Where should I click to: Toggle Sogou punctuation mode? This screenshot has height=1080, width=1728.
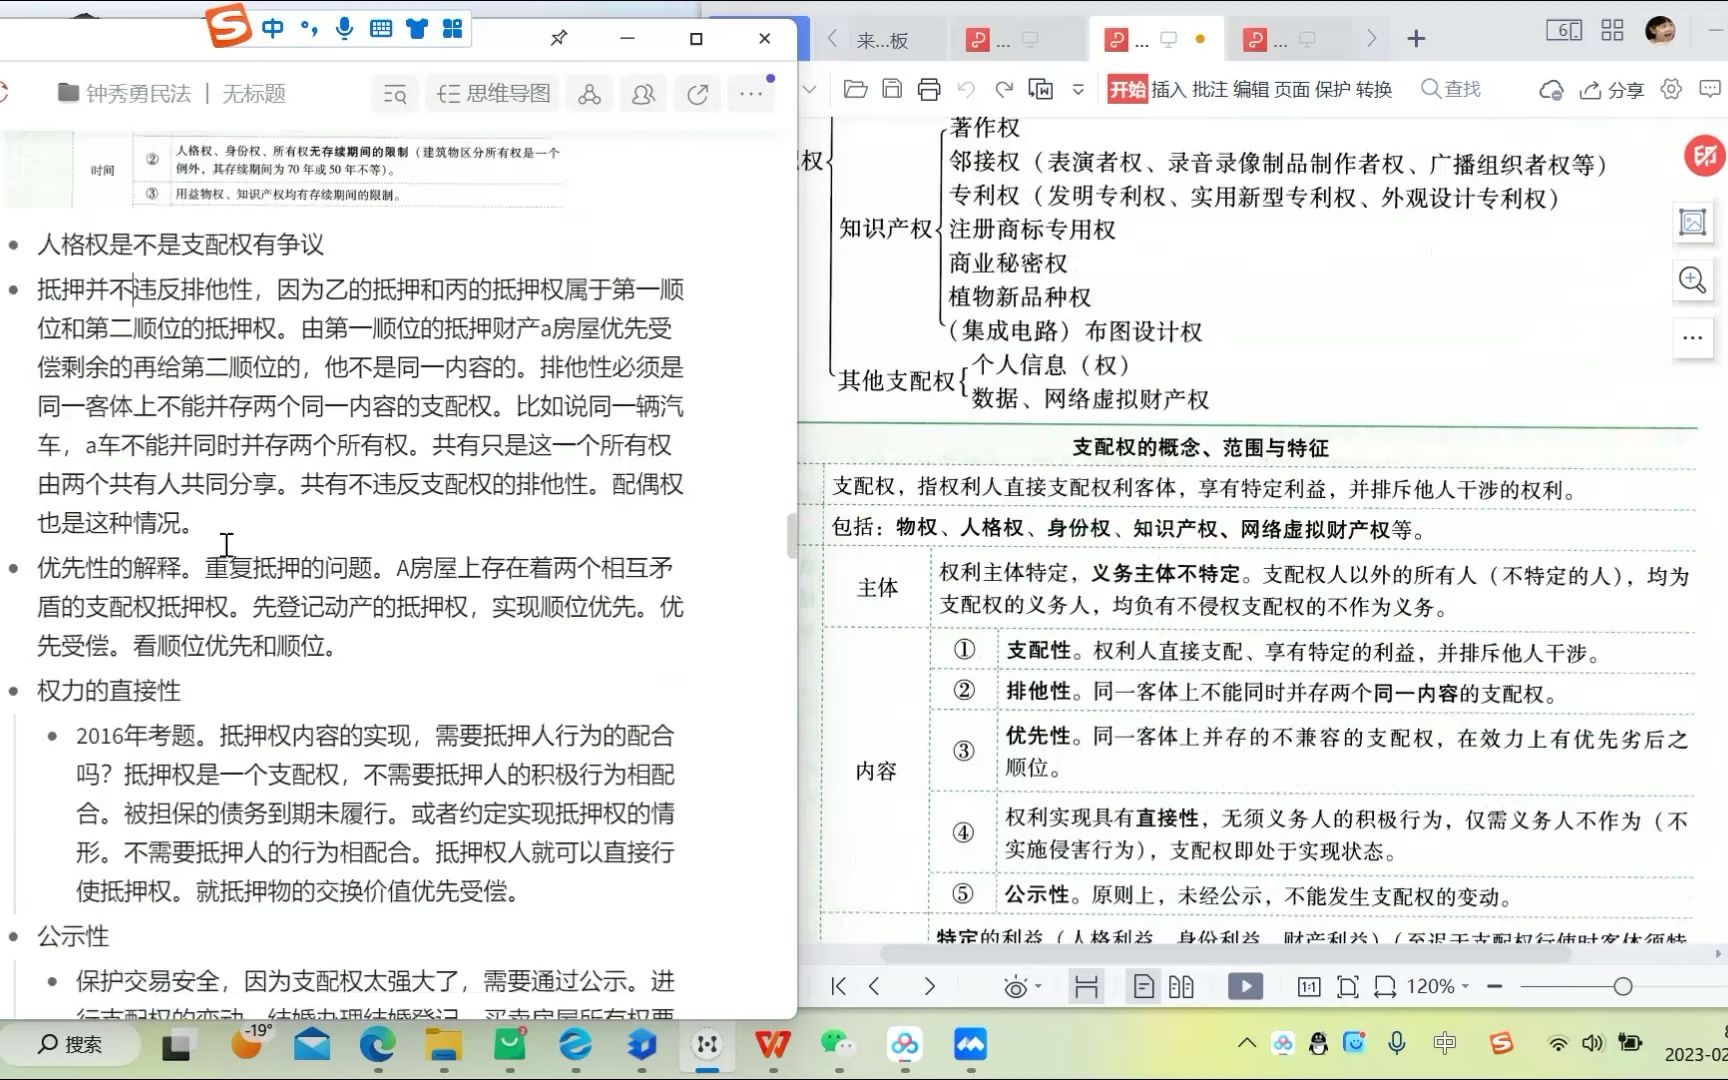(x=309, y=28)
